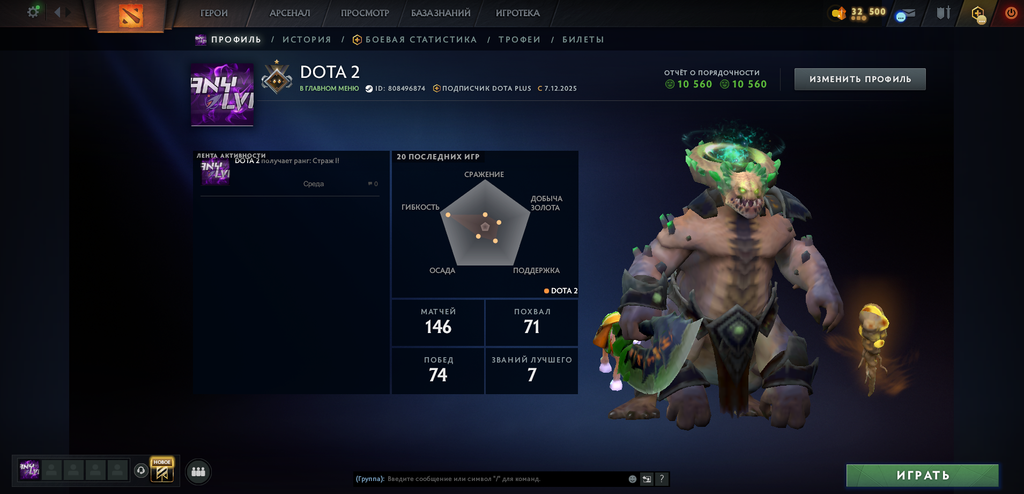Navigate back with the left arrow
This screenshot has width=1024, height=494.
point(57,12)
